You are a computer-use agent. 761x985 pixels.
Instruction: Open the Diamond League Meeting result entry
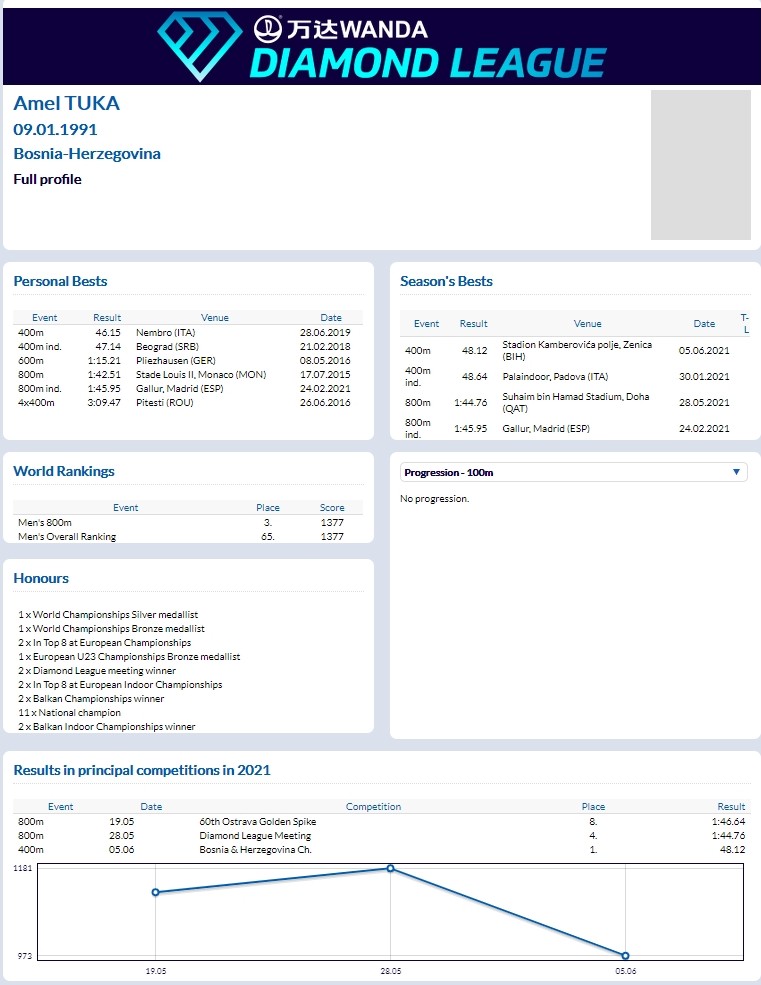255,836
